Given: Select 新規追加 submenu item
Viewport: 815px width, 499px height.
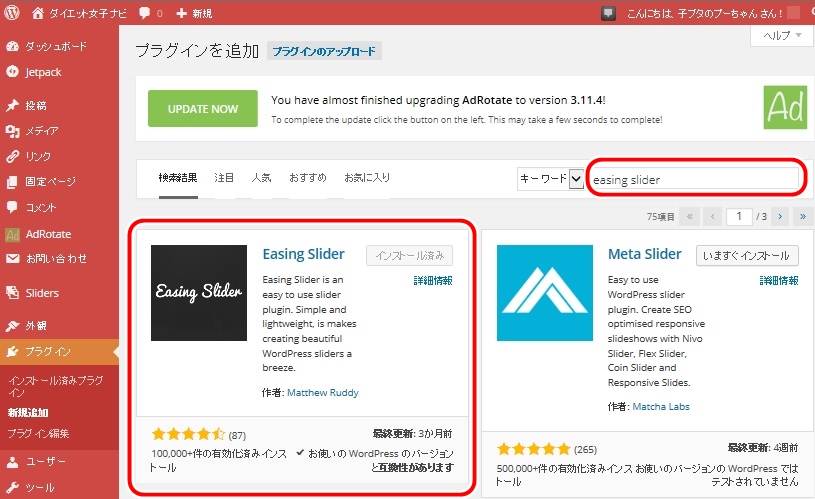Looking at the screenshot, I should tap(28, 413).
